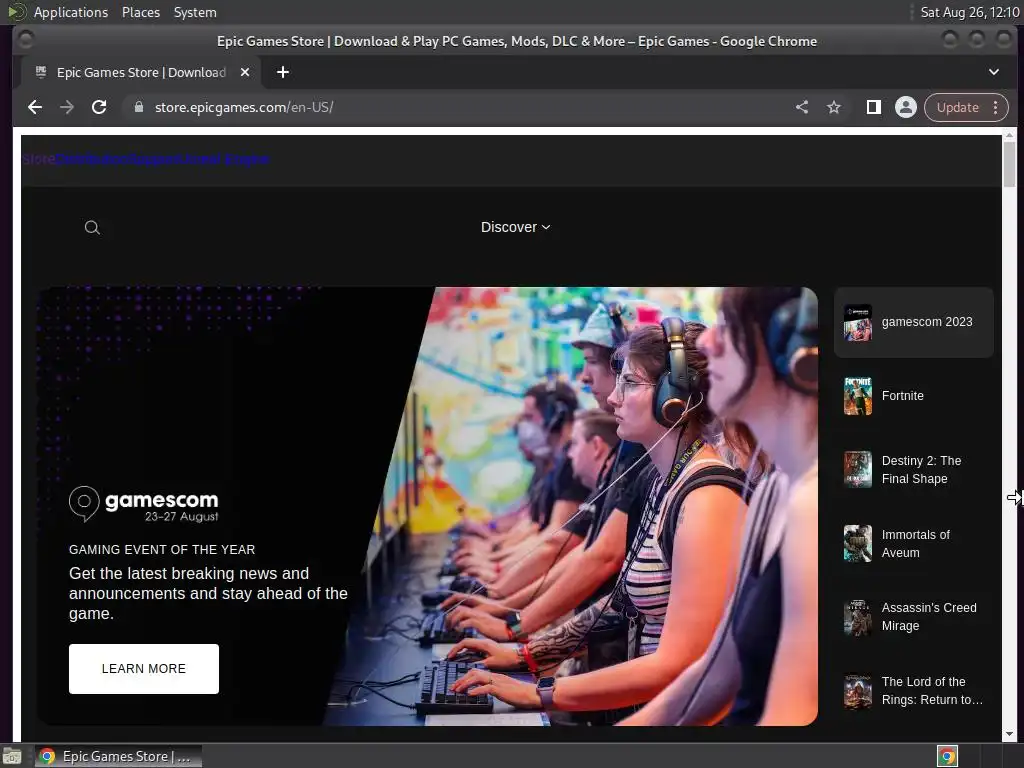Image resolution: width=1024 pixels, height=768 pixels.
Task: Select gamescom 2023 in the carousel list
Action: (x=914, y=322)
